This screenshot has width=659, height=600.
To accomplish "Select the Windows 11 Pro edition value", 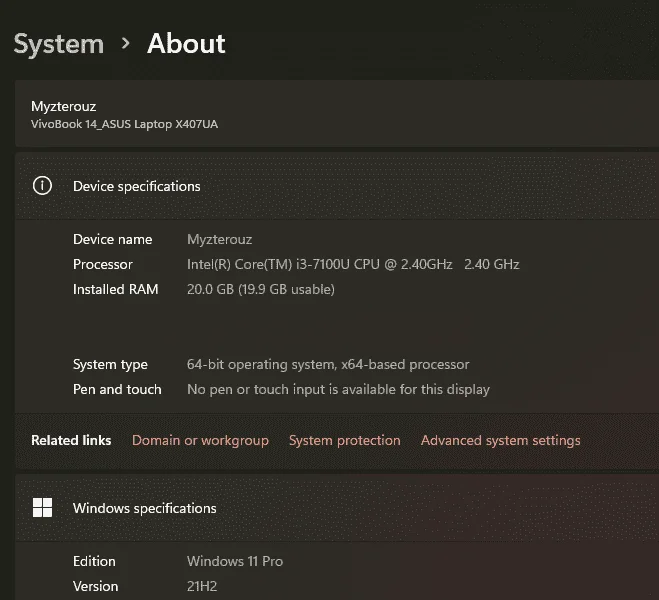I will pos(235,561).
